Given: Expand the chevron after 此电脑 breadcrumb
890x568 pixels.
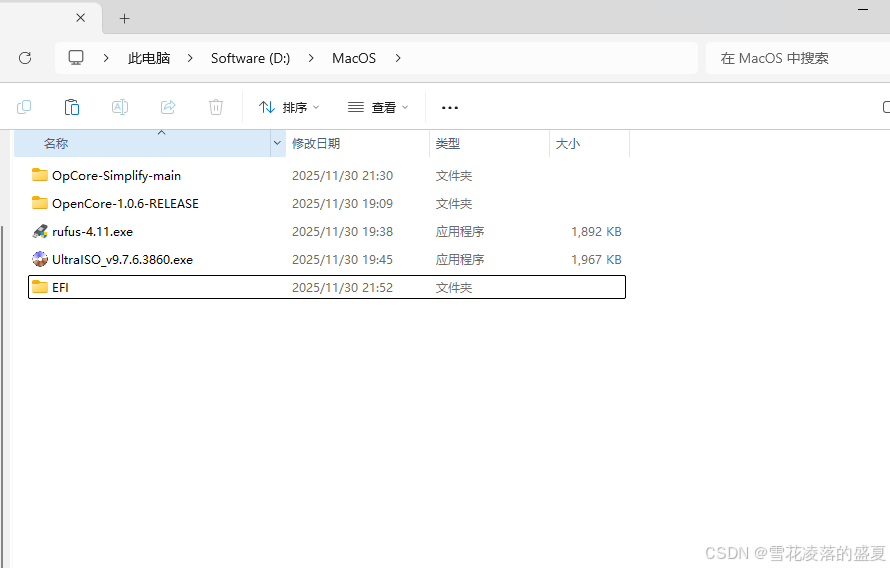Looking at the screenshot, I should [x=190, y=58].
